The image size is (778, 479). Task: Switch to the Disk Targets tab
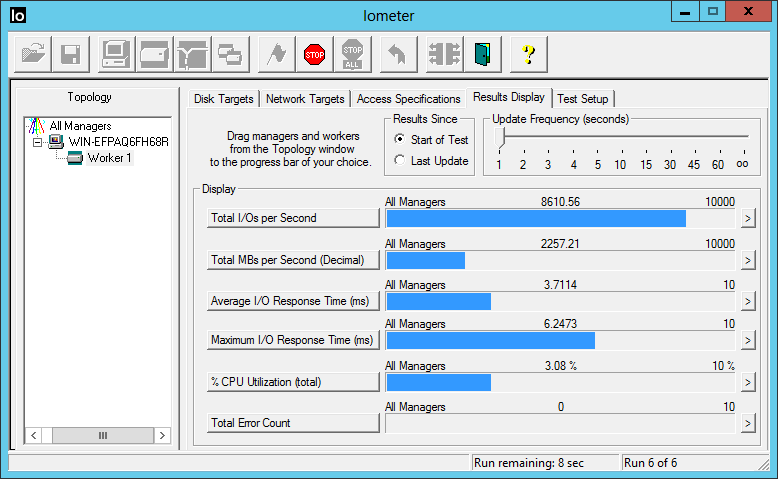224,99
